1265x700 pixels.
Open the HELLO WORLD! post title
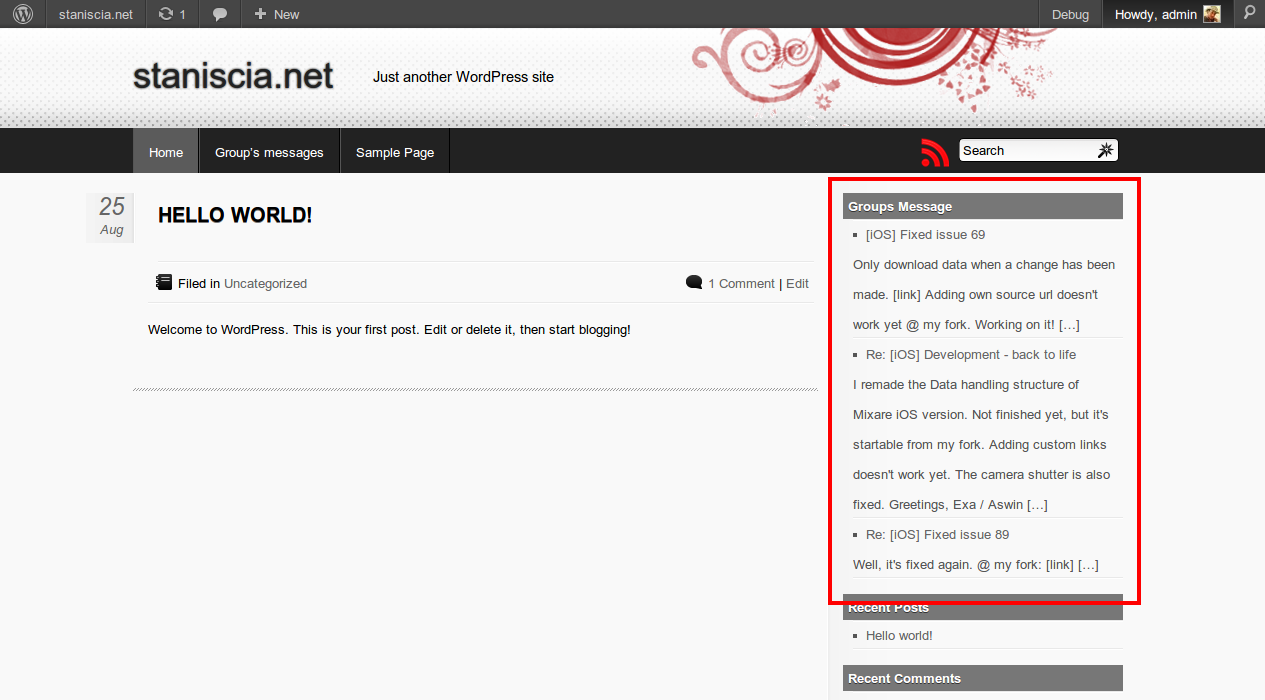point(235,215)
